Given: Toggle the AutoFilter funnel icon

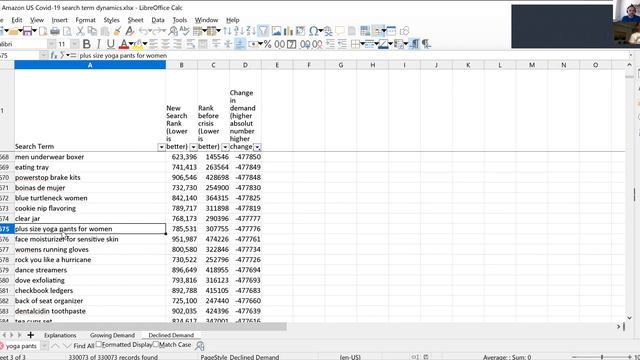Looking at the screenshot, I should (263, 31).
